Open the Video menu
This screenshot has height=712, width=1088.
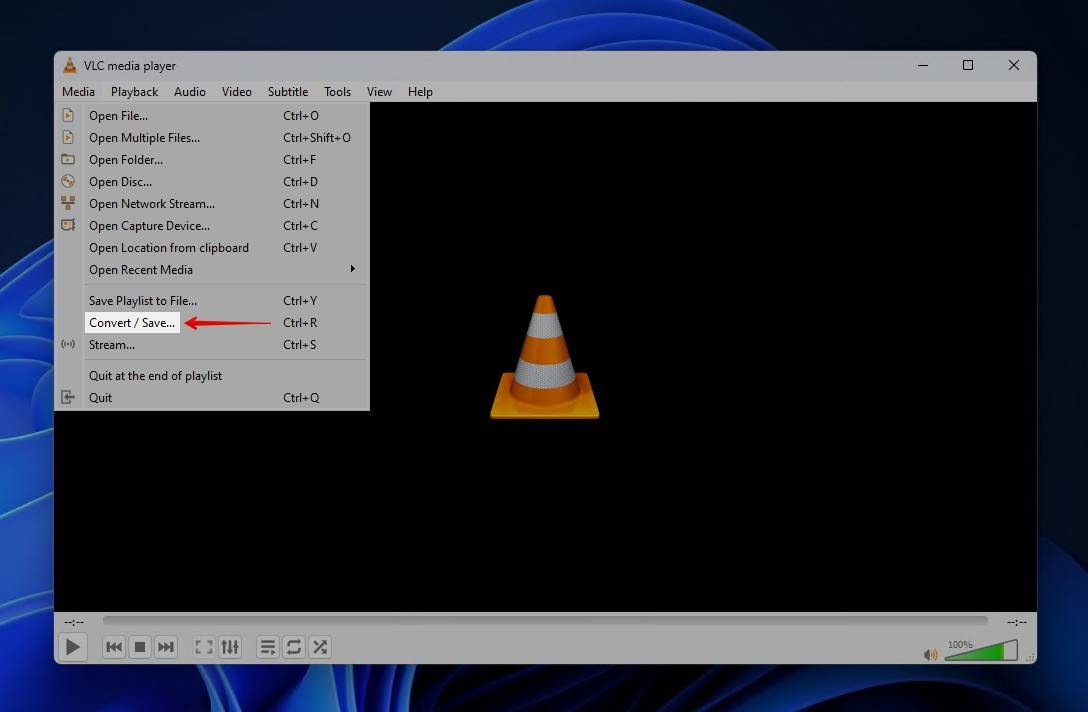pyautogui.click(x=237, y=92)
